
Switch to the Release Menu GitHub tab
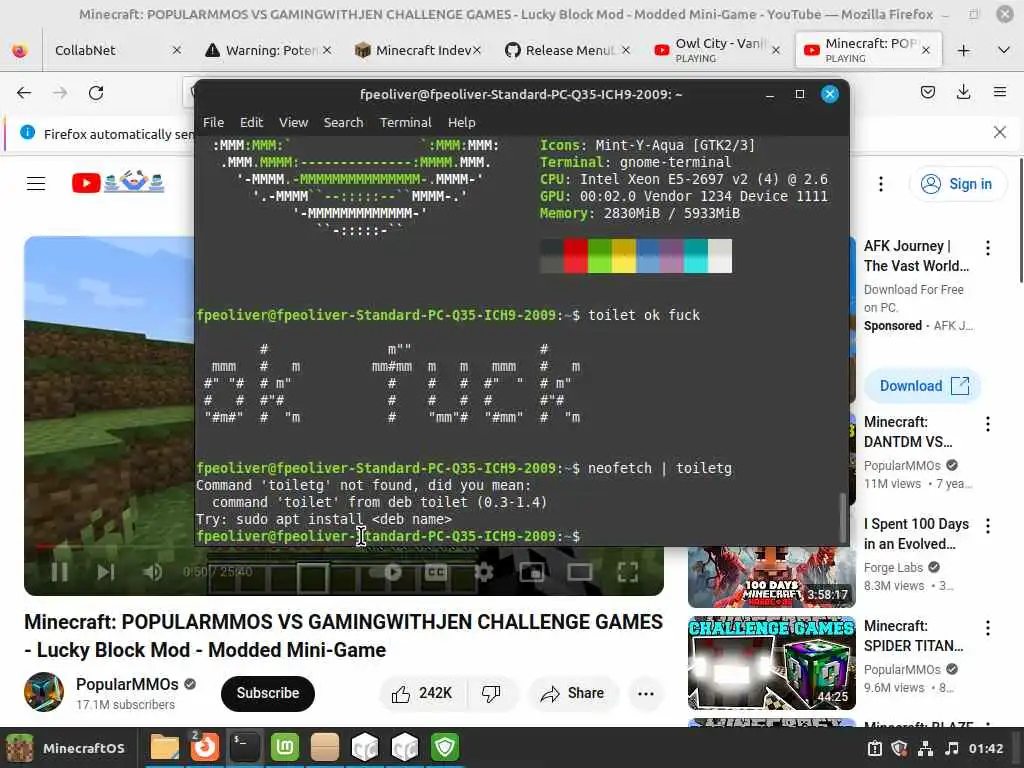[x=569, y=50]
